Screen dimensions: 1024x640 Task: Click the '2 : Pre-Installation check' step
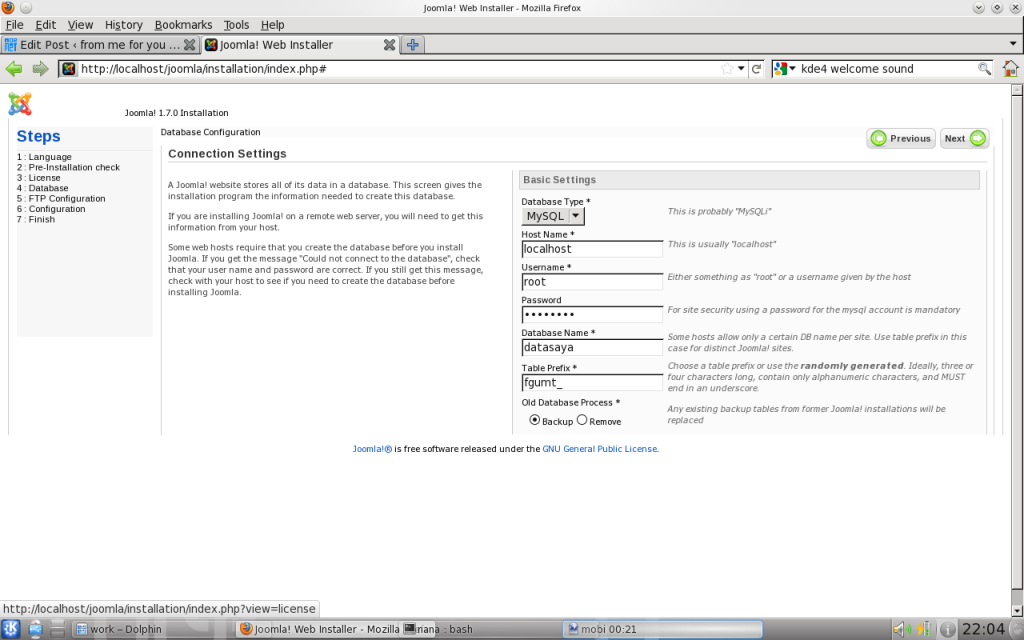point(69,167)
